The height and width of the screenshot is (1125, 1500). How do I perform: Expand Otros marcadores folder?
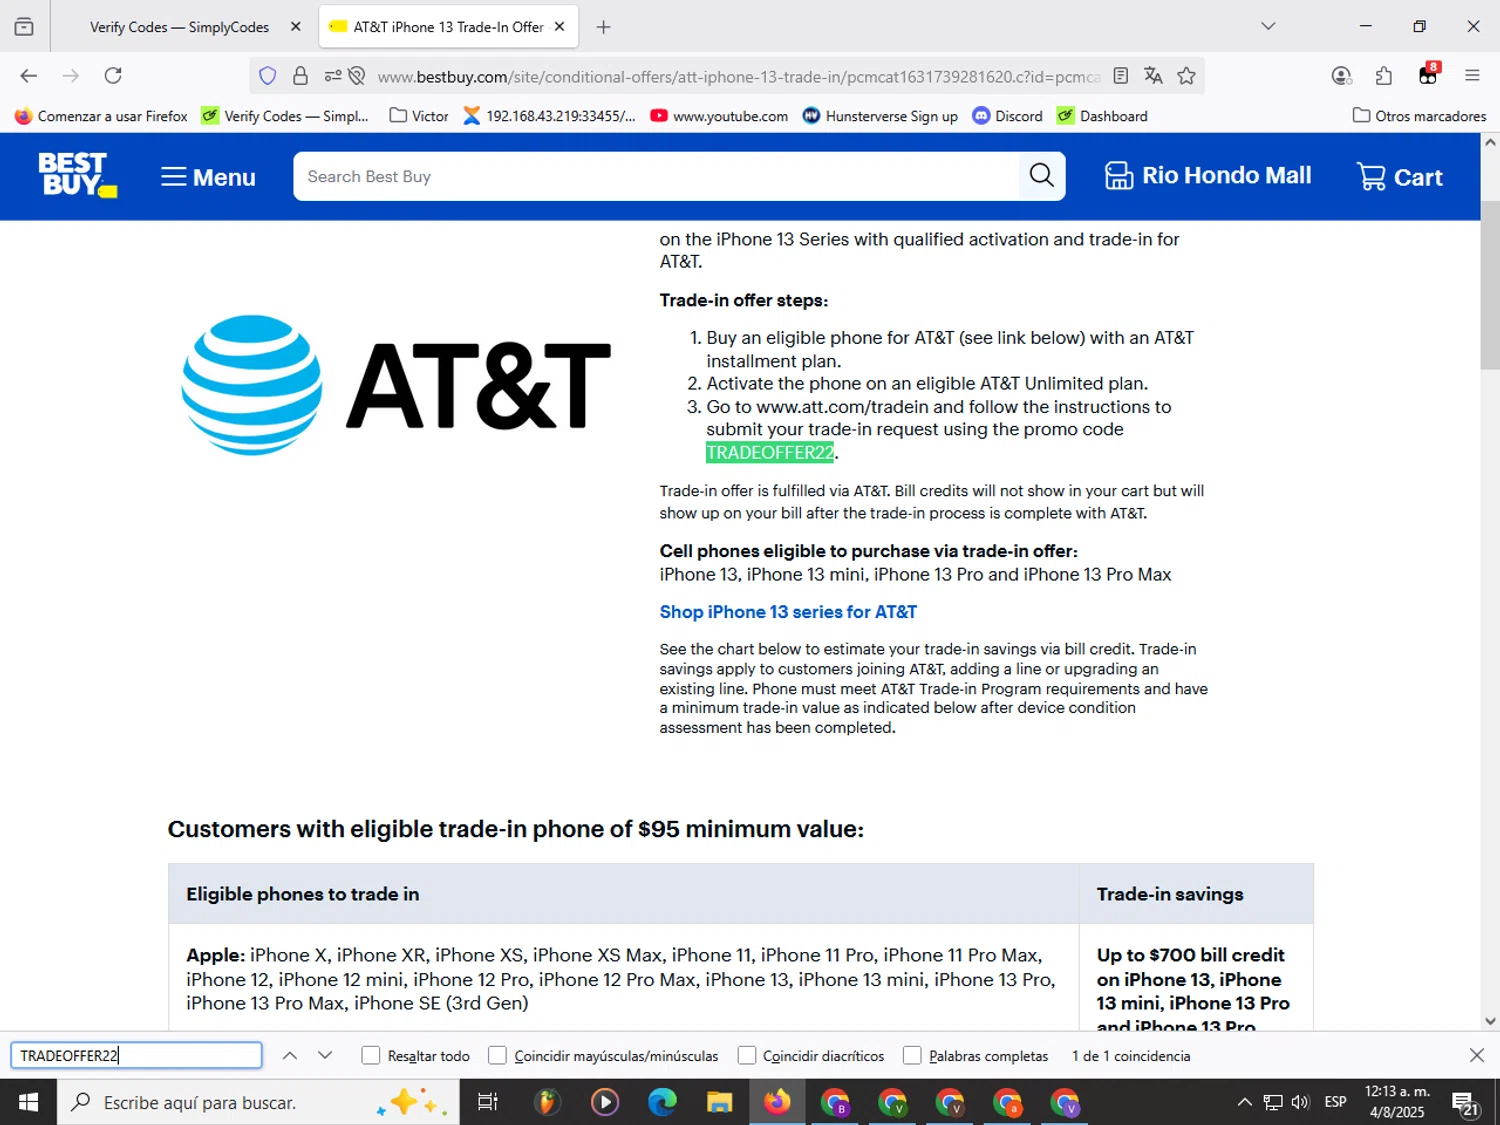coord(1419,116)
